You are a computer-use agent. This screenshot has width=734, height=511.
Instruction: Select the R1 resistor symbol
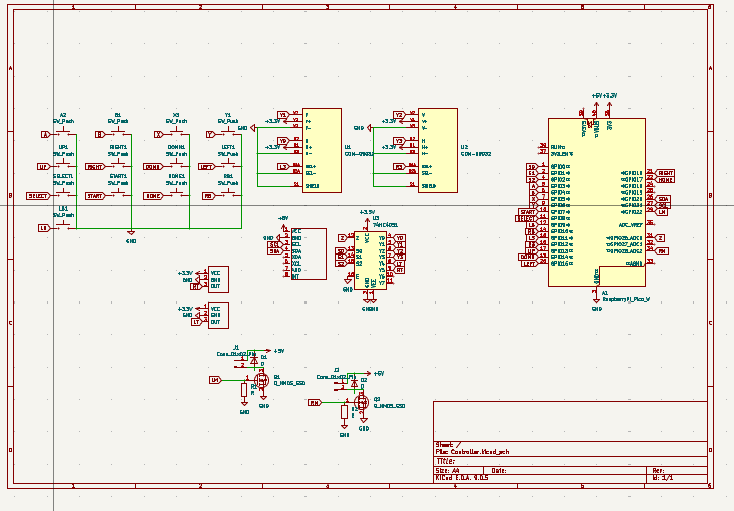[244, 390]
